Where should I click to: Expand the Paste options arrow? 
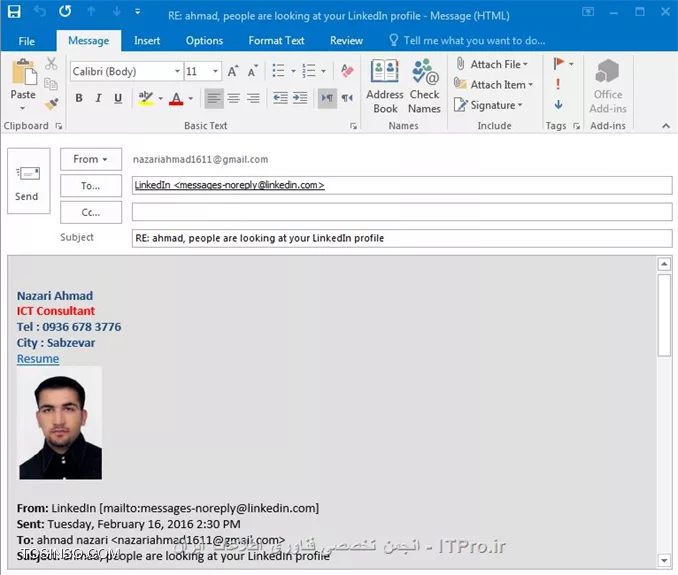point(22,108)
